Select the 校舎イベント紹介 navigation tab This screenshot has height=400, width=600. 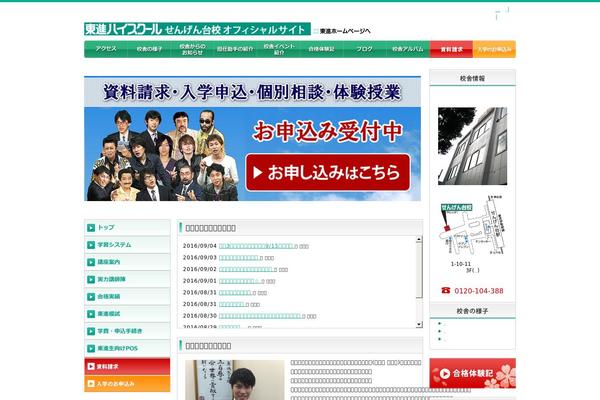(x=279, y=49)
